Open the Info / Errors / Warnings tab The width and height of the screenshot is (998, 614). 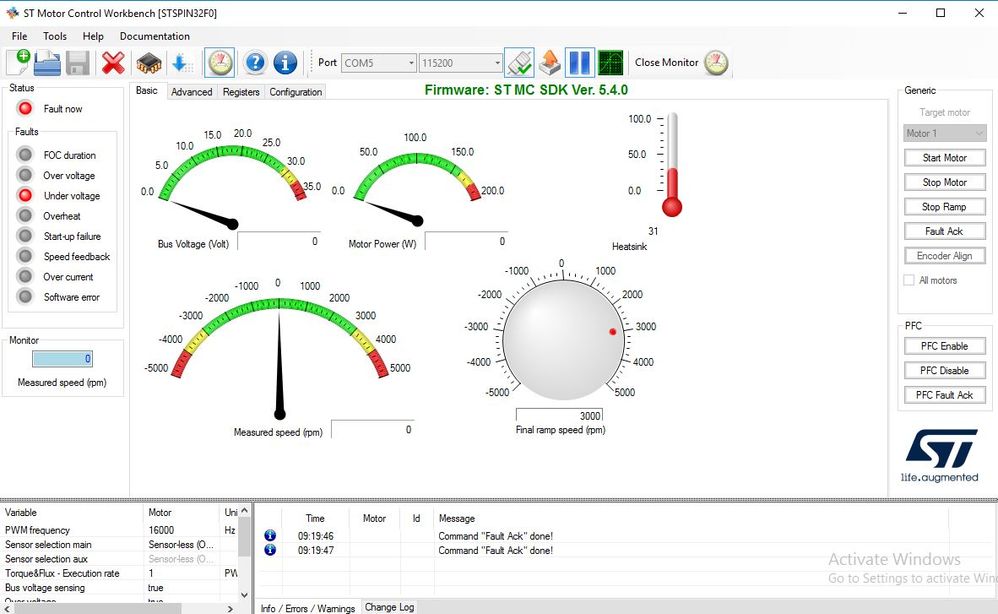point(308,608)
